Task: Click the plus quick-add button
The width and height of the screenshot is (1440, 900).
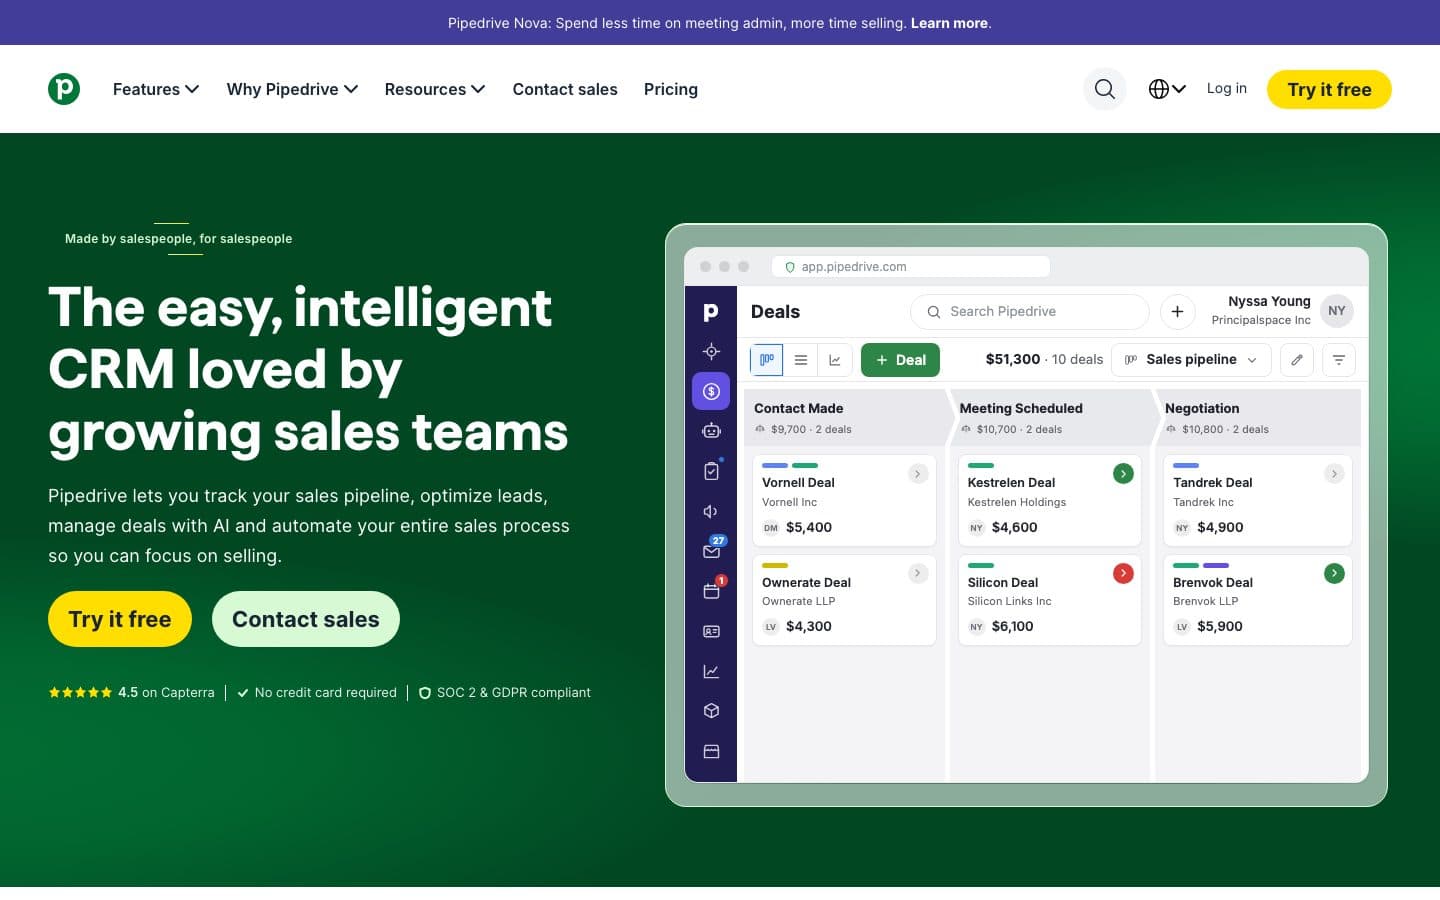Action: (x=1177, y=312)
